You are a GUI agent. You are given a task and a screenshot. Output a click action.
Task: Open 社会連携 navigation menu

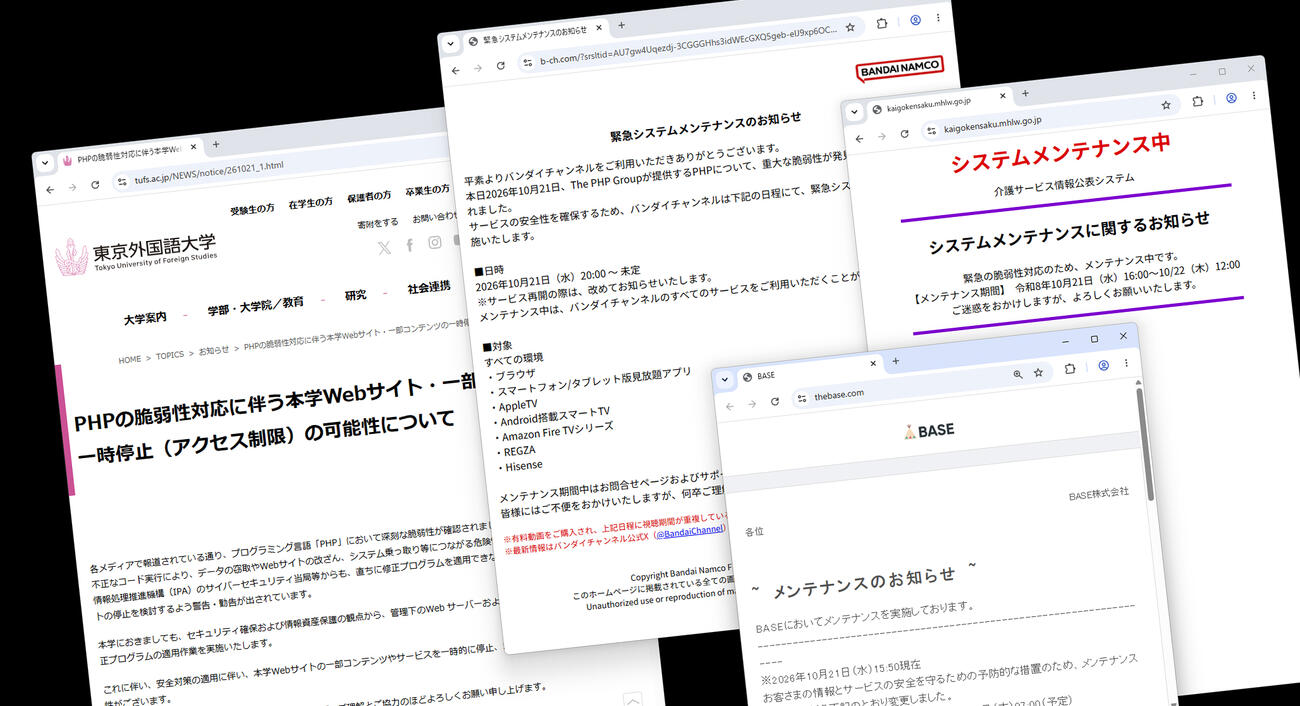point(429,288)
